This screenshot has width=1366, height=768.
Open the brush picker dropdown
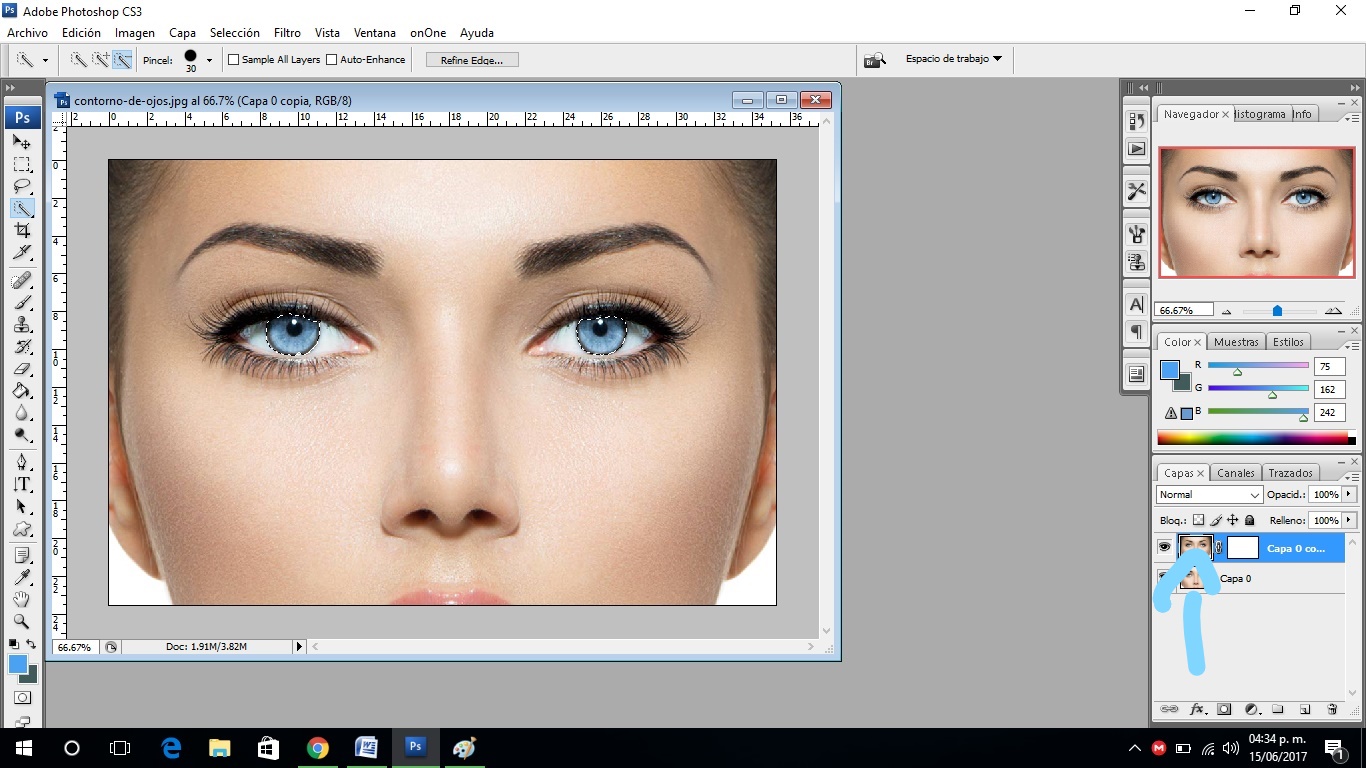(x=209, y=60)
